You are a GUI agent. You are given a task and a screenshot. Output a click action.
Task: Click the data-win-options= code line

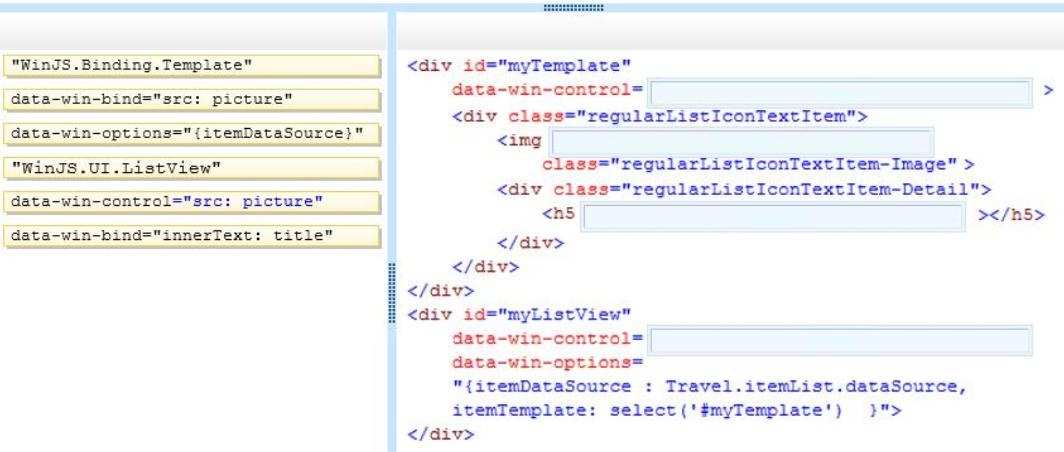click(547, 362)
